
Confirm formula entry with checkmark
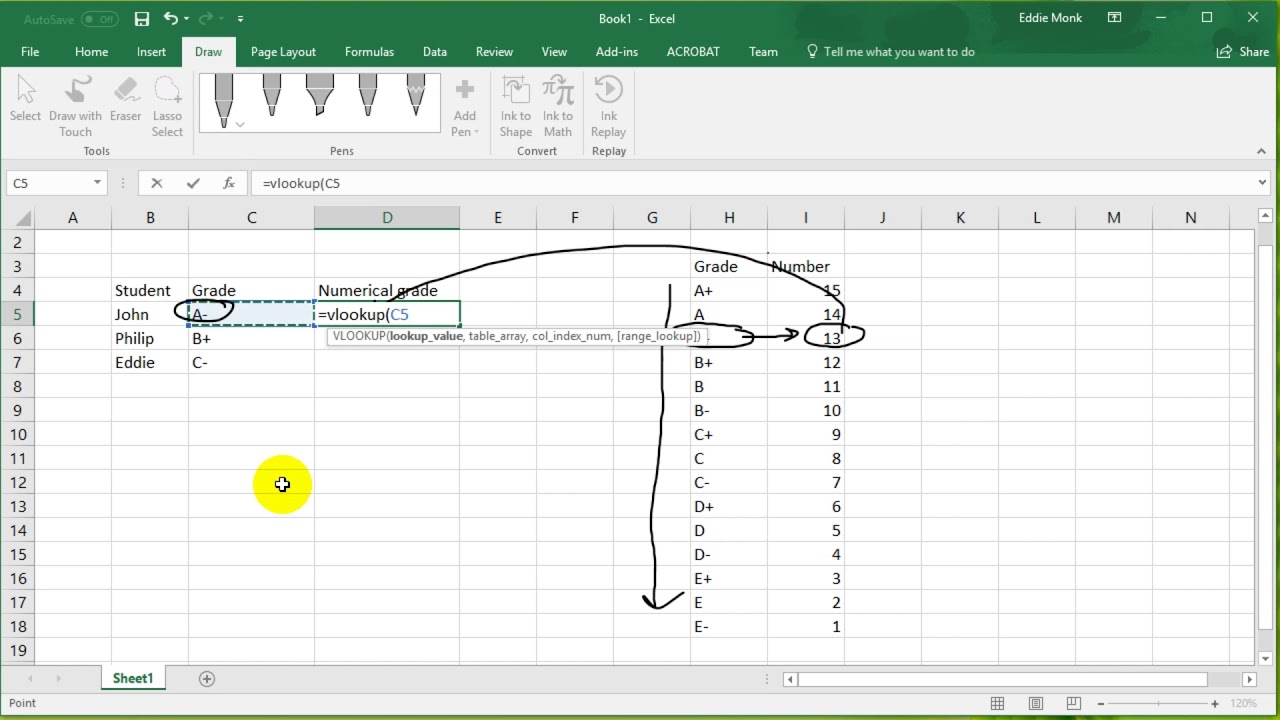tap(193, 183)
